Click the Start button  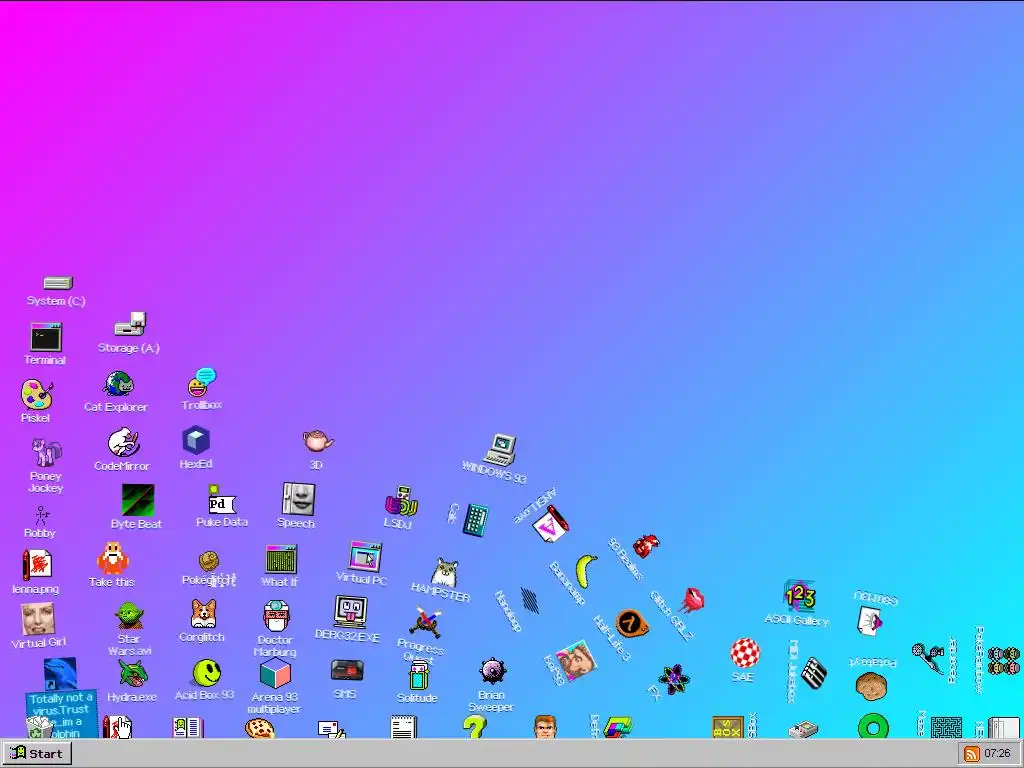[x=37, y=754]
